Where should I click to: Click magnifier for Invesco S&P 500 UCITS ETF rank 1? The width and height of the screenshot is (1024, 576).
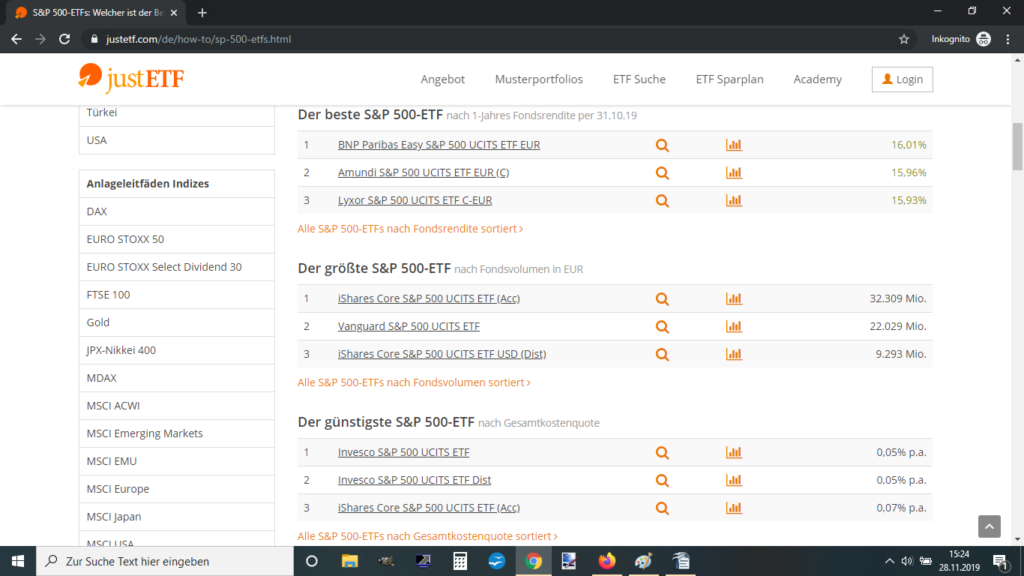click(x=662, y=453)
